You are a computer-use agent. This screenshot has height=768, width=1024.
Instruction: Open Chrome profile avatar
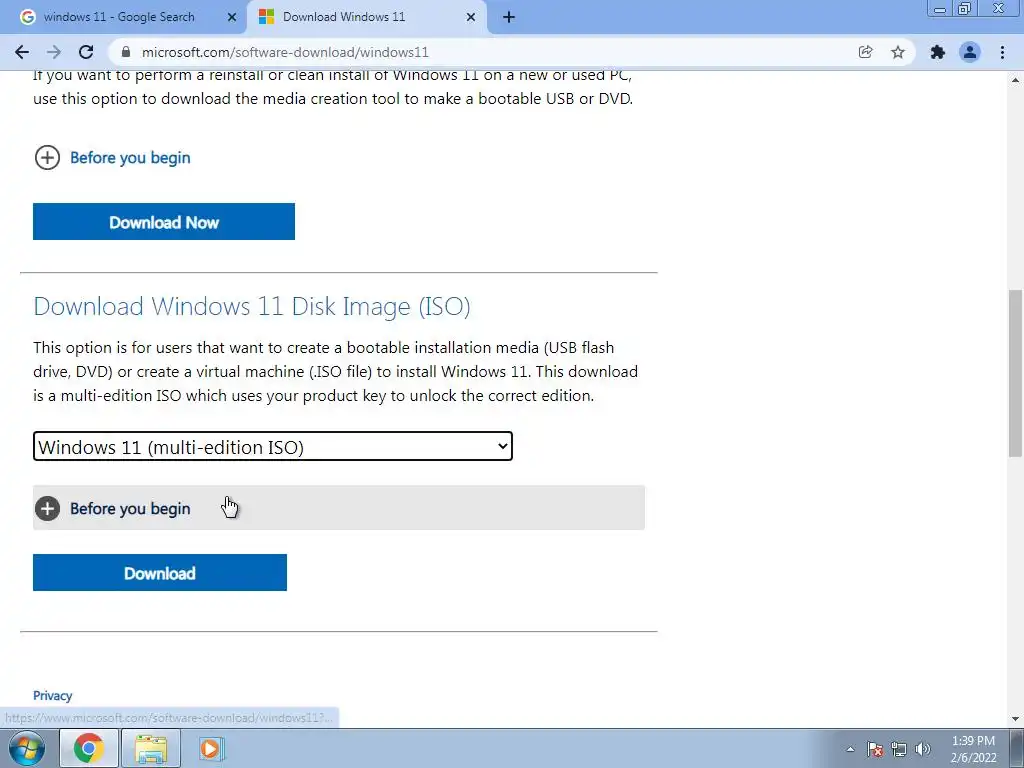click(970, 52)
